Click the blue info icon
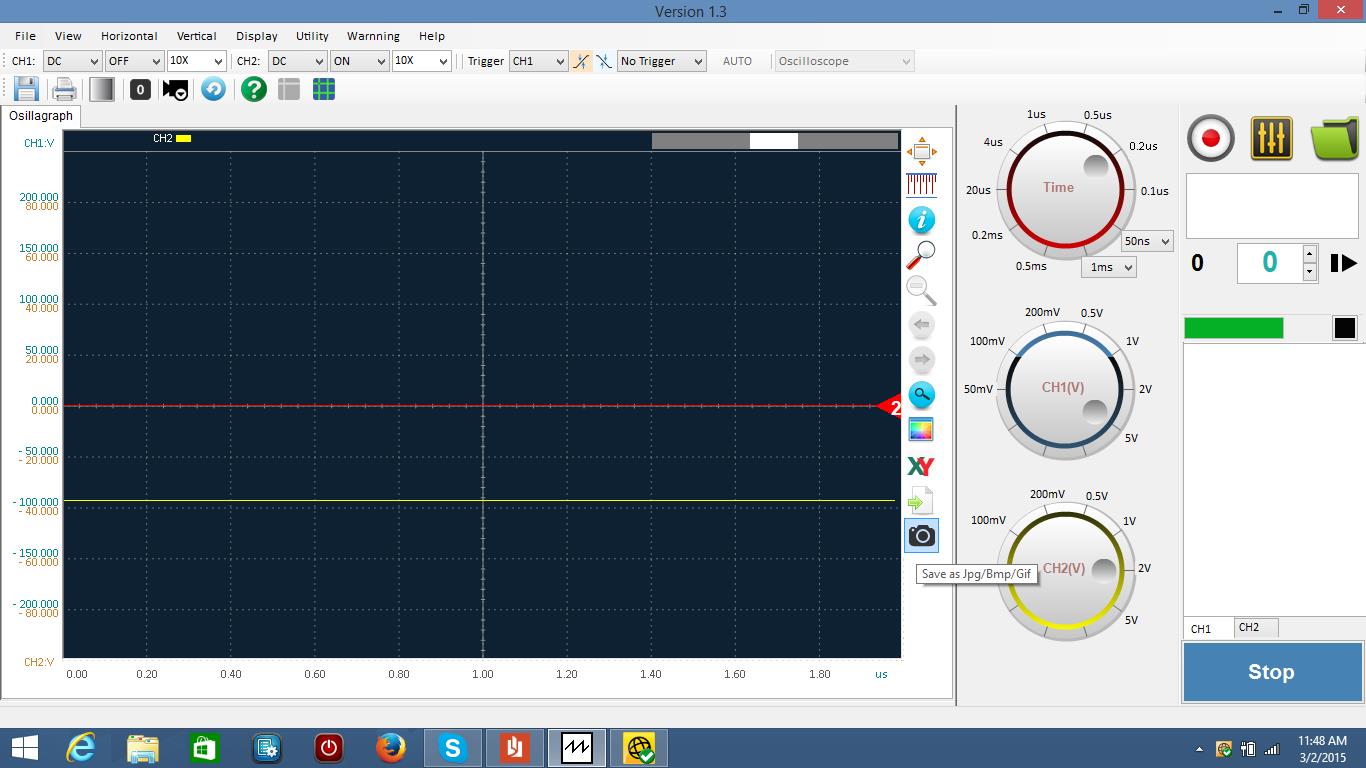The height and width of the screenshot is (768, 1366). click(921, 220)
